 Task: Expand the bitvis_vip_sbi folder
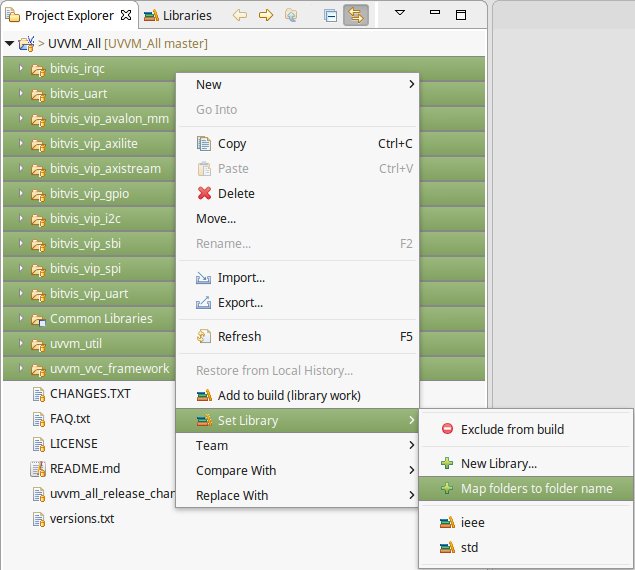[x=21, y=243]
